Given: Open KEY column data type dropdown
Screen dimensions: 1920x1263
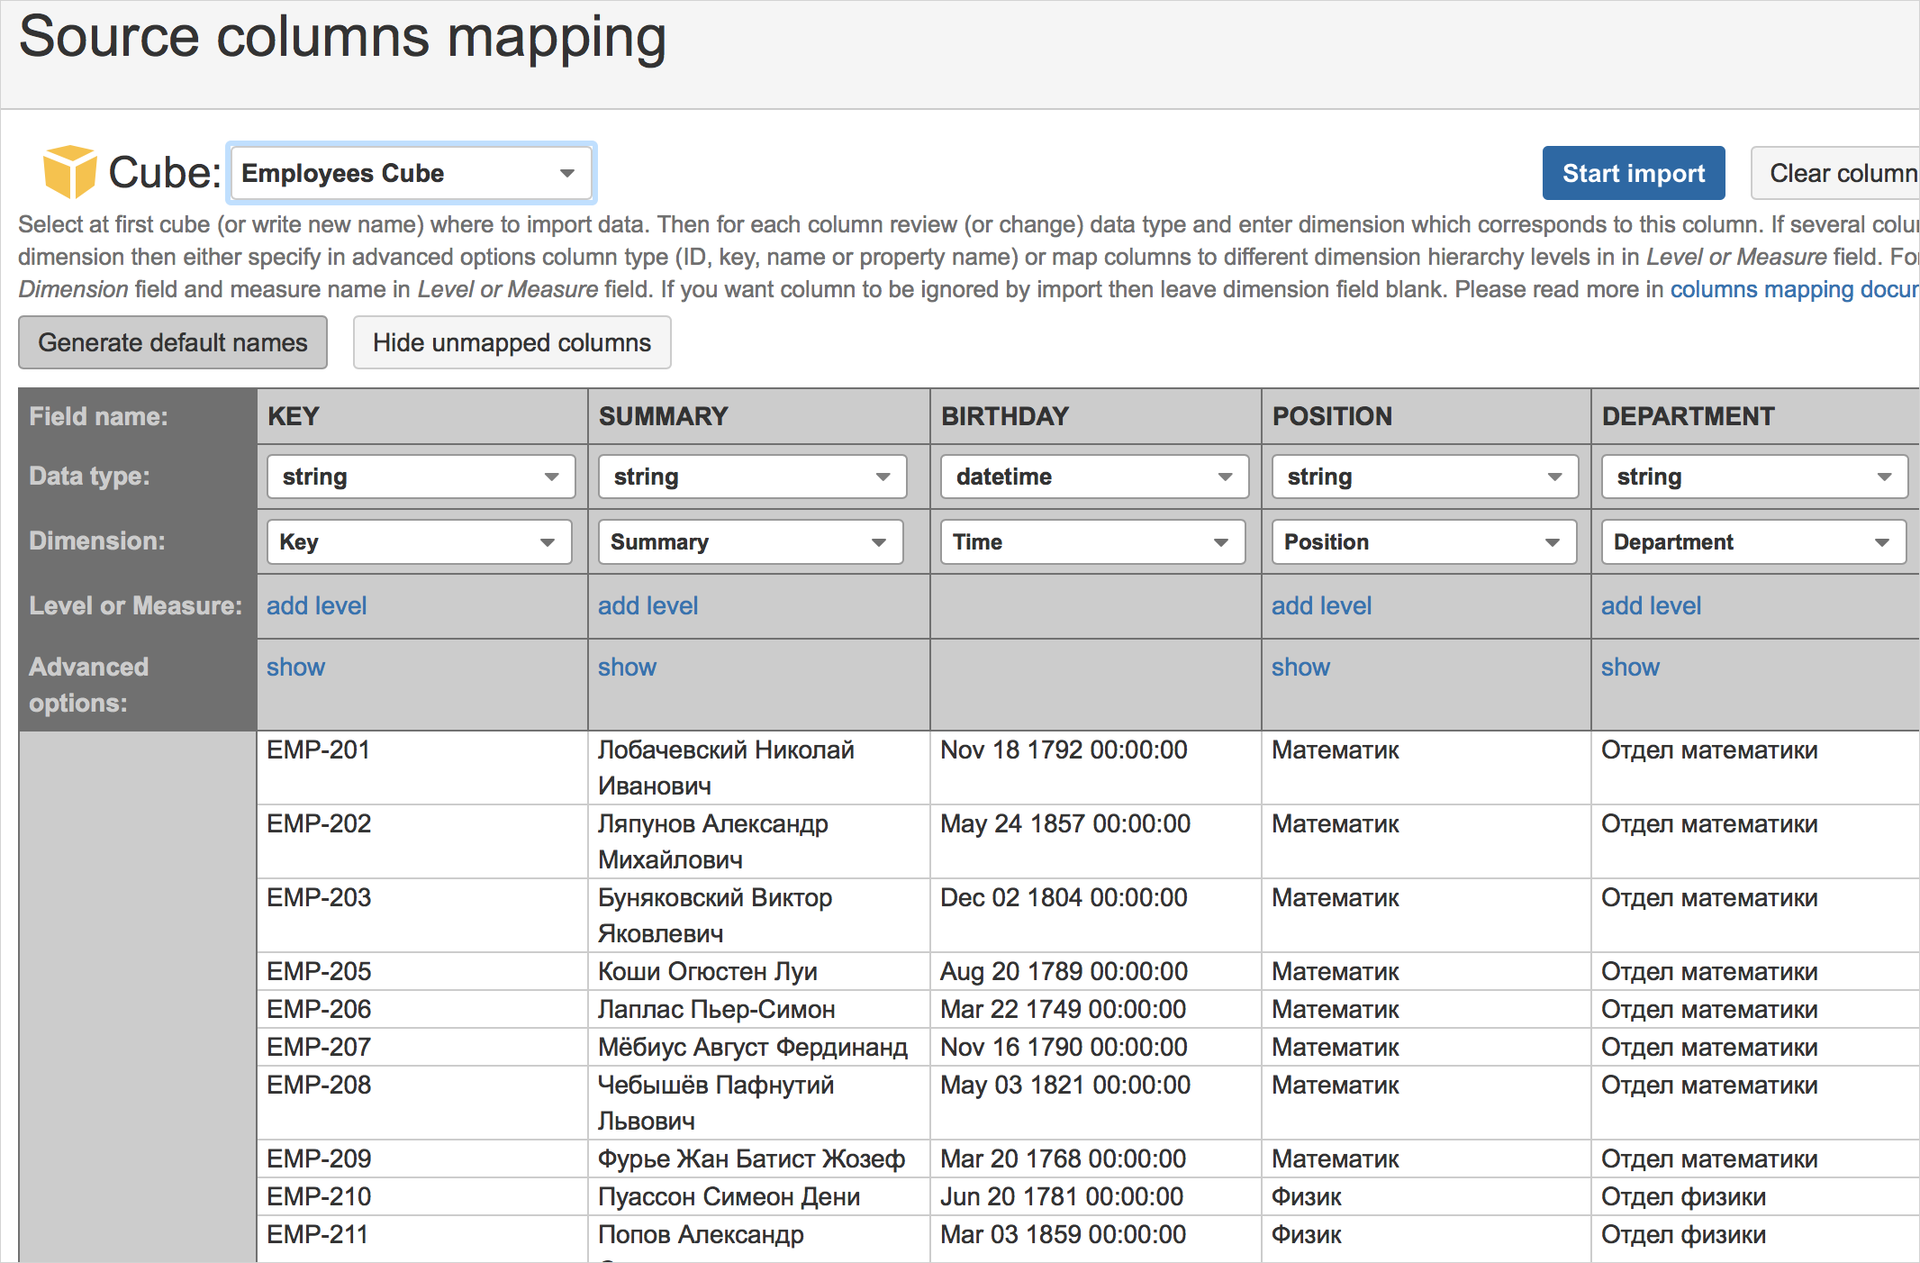Looking at the screenshot, I should pyautogui.click(x=420, y=477).
